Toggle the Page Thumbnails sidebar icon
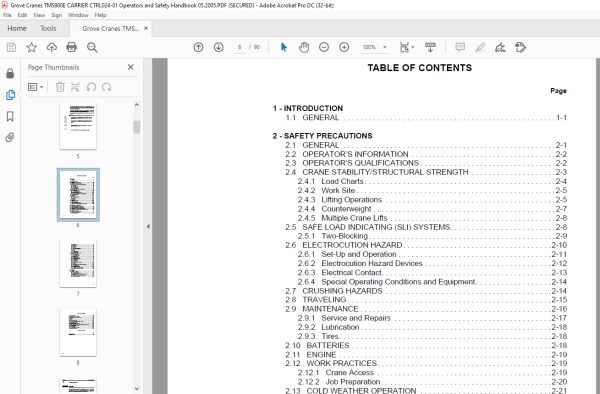This screenshot has height=394, width=600. pyautogui.click(x=10, y=95)
